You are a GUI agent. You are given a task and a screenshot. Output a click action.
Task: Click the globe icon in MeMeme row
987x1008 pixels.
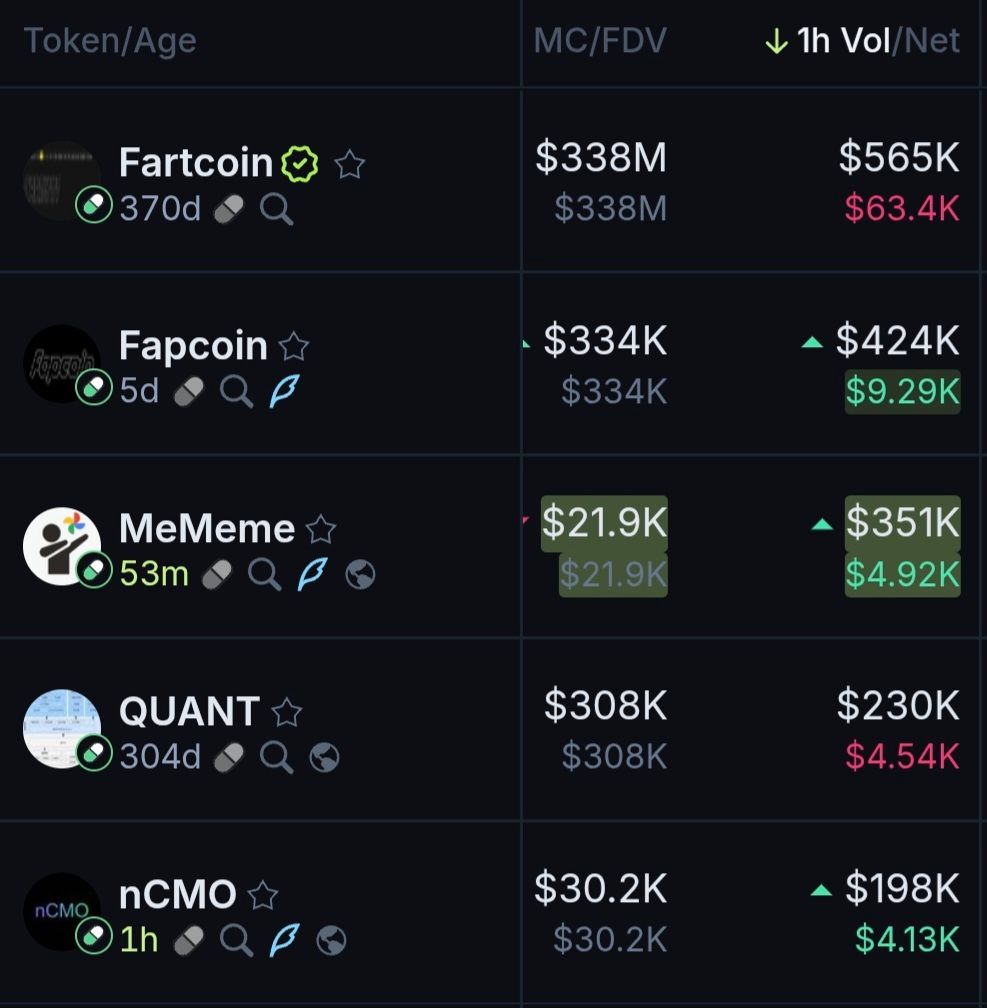pos(360,574)
